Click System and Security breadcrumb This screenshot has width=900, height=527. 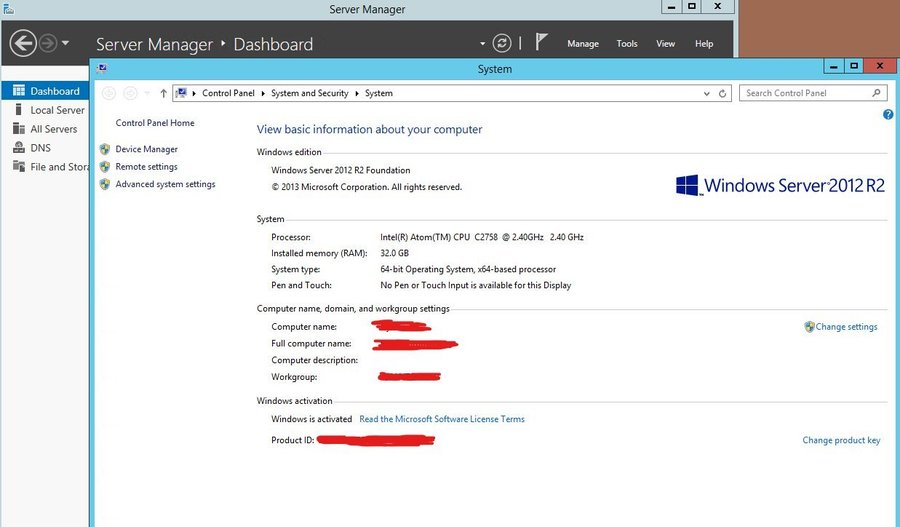tap(309, 93)
